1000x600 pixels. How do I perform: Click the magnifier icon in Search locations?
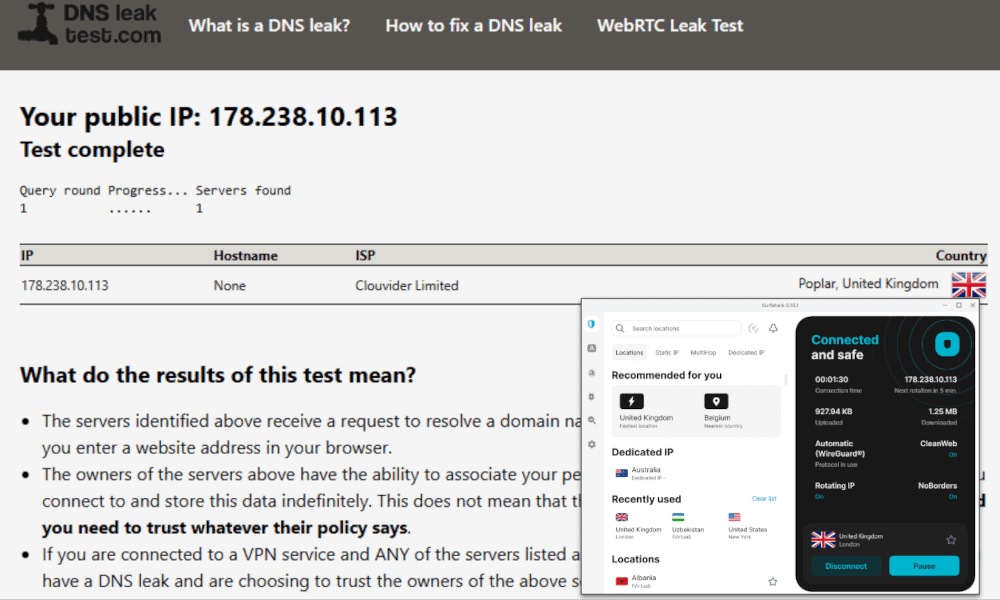click(x=620, y=328)
